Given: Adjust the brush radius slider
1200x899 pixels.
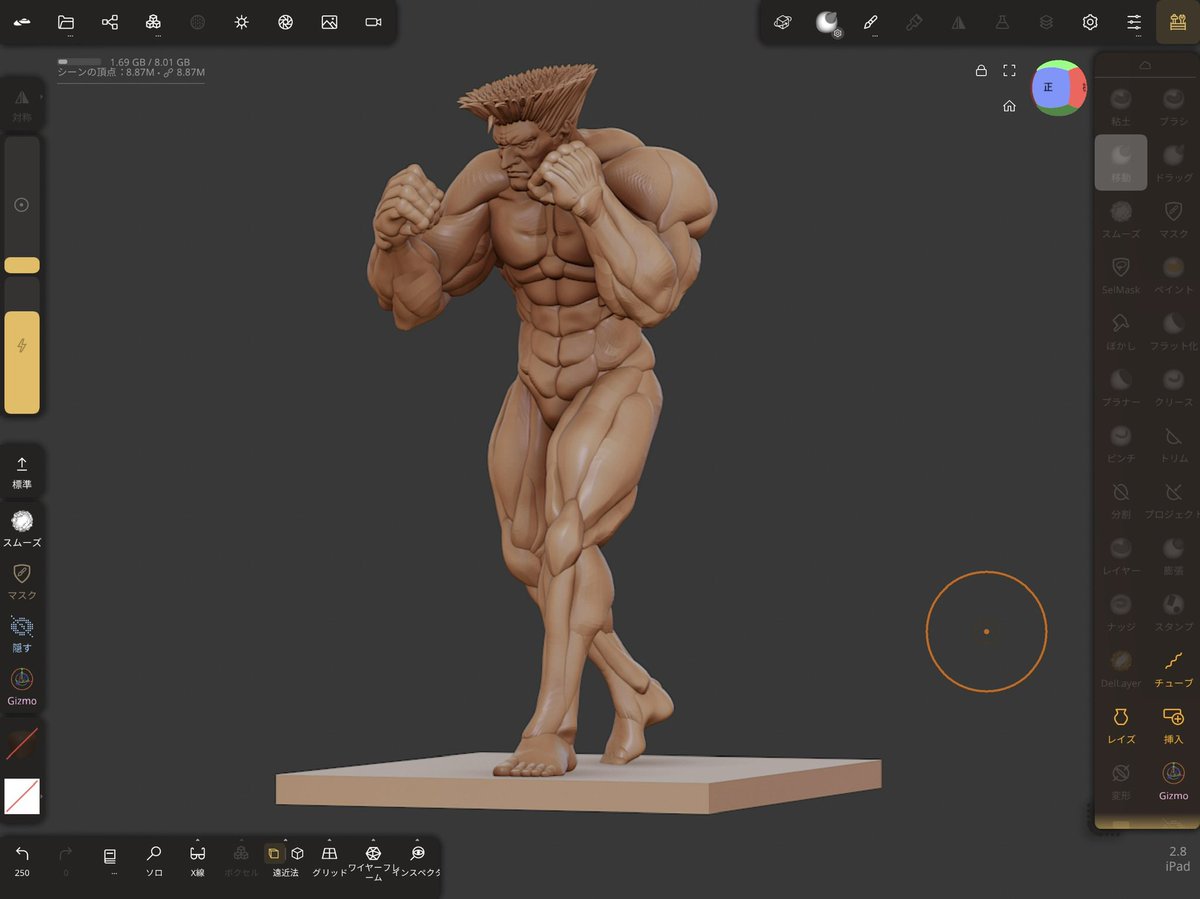Looking at the screenshot, I should pyautogui.click(x=22, y=205).
